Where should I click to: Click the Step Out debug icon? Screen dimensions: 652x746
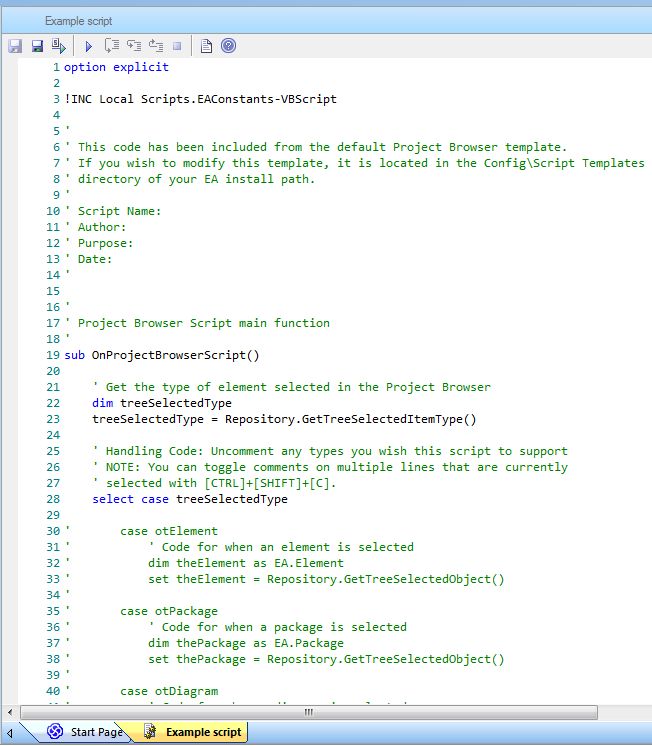point(156,46)
